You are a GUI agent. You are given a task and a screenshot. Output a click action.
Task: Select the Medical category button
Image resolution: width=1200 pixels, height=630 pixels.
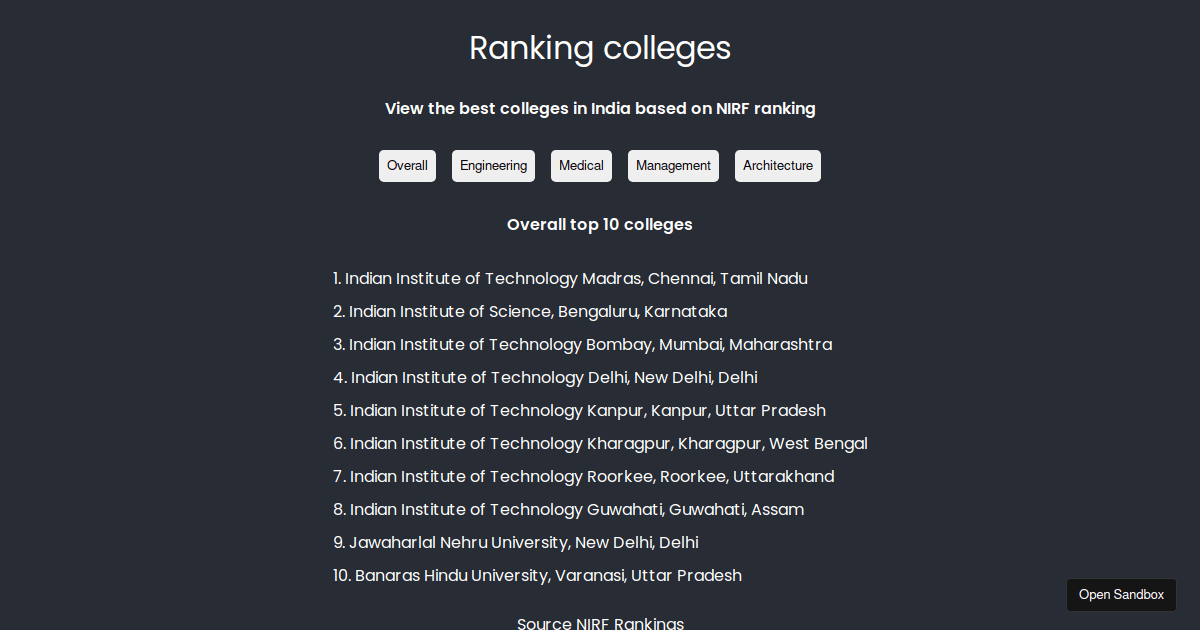click(x=581, y=165)
